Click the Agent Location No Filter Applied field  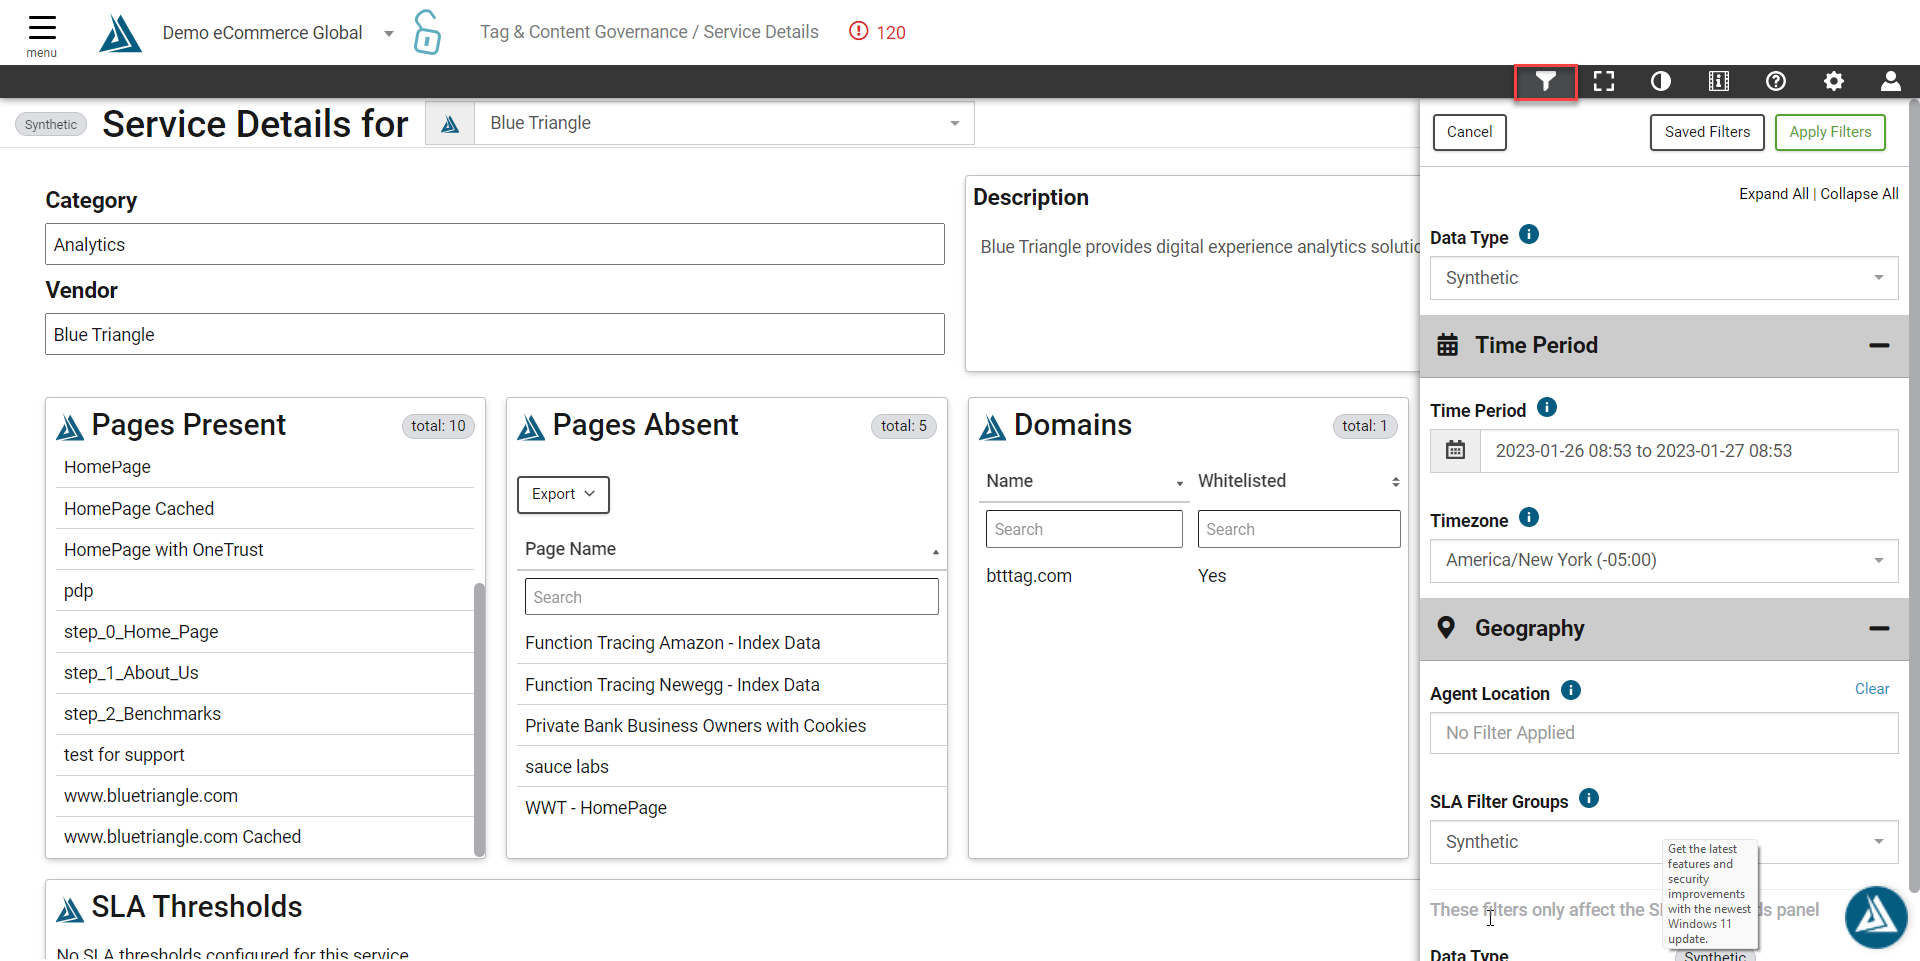pos(1664,733)
